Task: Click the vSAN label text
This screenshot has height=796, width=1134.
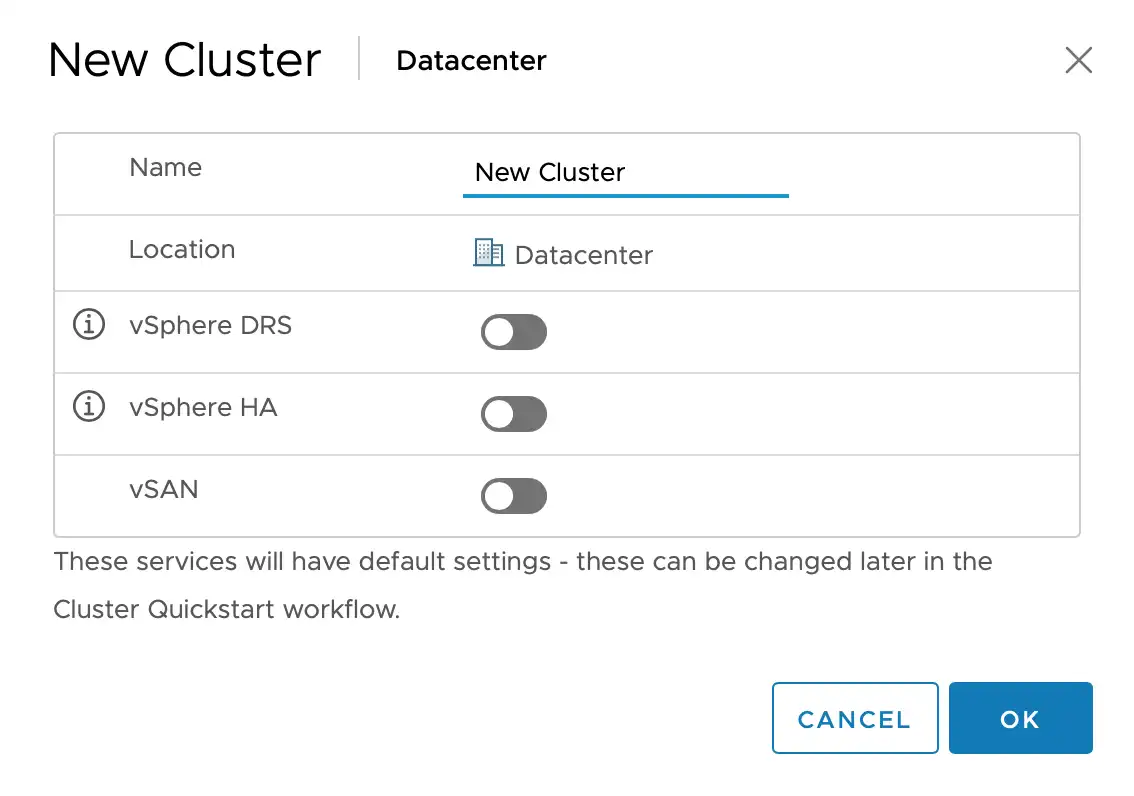Action: [163, 489]
